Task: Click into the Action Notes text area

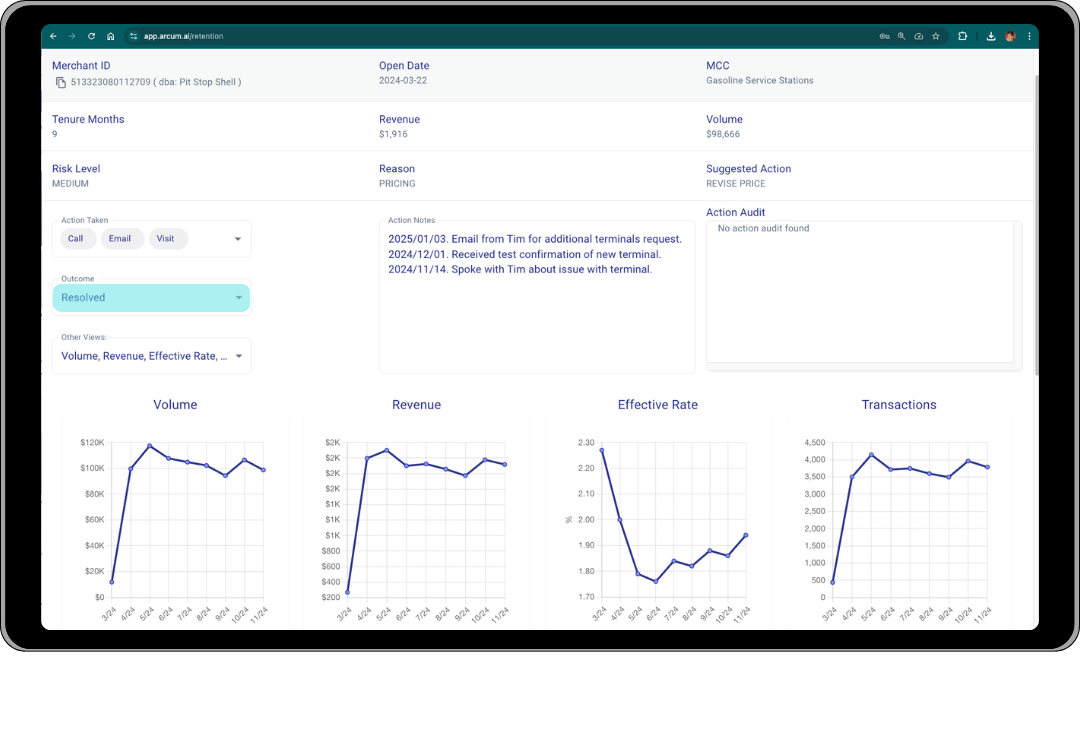Action: tap(537, 297)
